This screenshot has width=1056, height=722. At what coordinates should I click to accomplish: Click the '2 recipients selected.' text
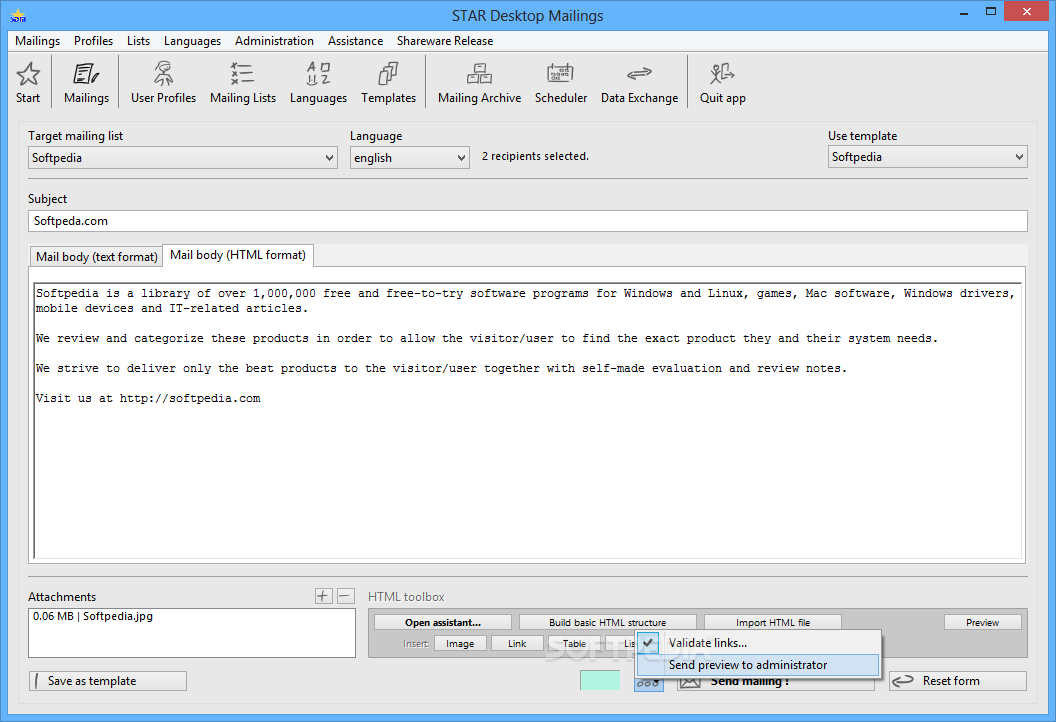535,156
